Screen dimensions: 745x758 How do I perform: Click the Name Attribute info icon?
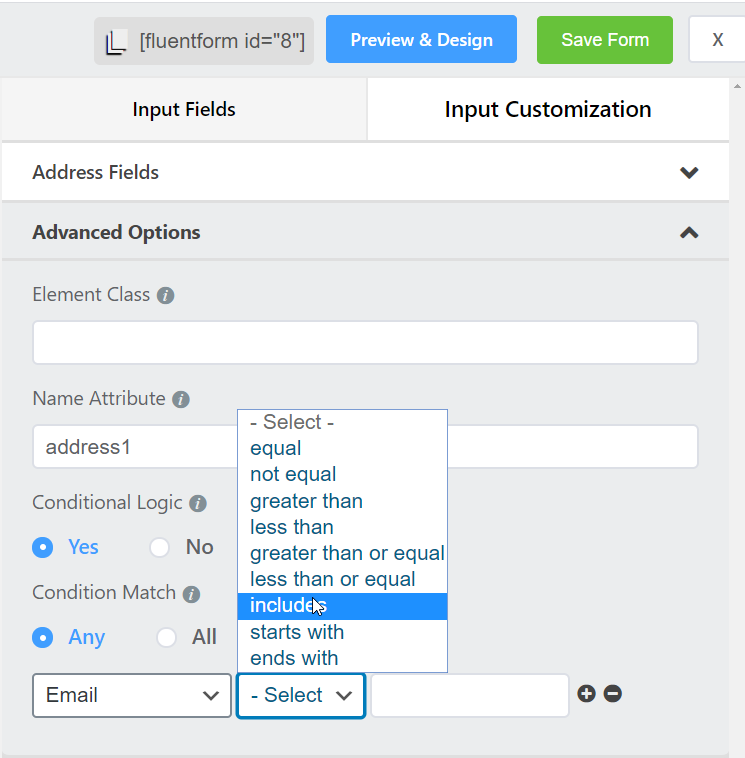(x=181, y=399)
